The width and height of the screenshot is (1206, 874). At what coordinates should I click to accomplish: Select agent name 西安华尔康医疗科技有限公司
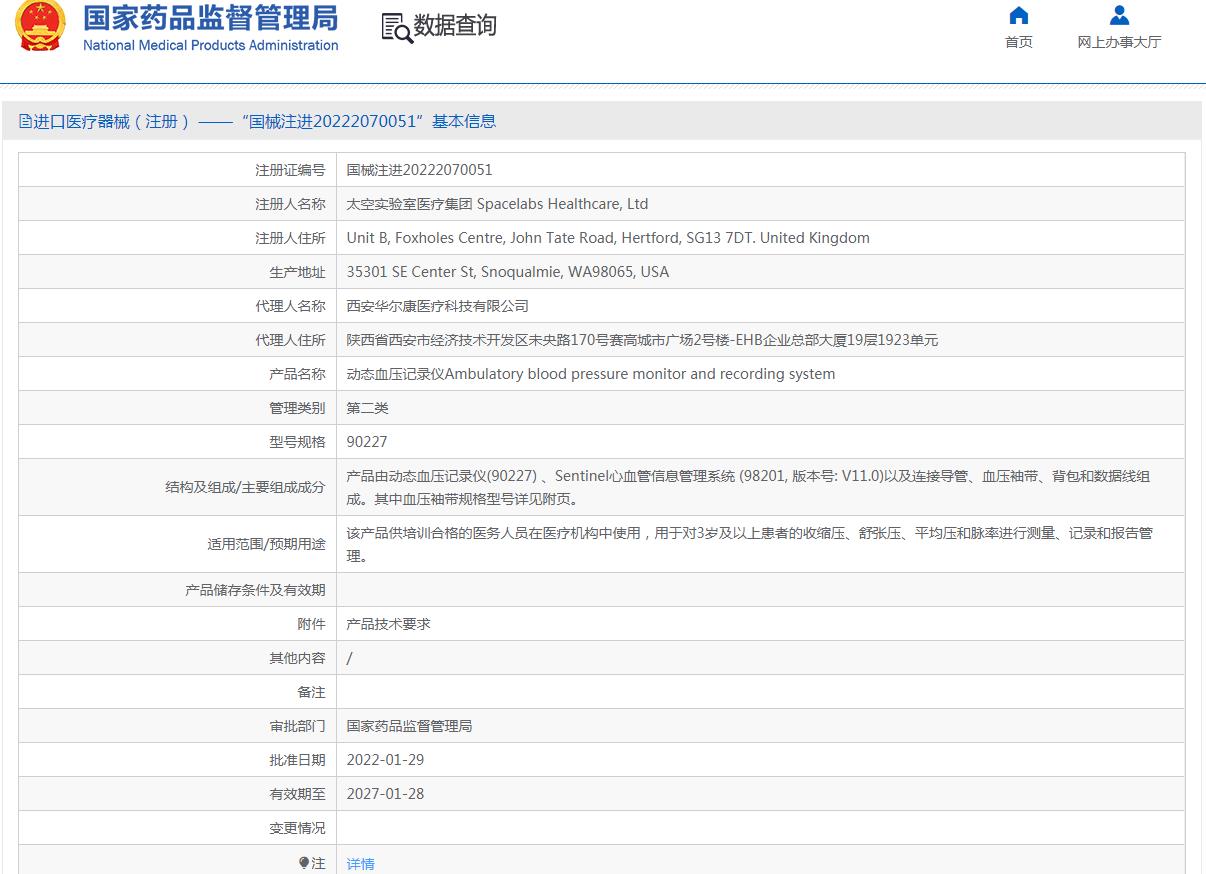(x=437, y=306)
